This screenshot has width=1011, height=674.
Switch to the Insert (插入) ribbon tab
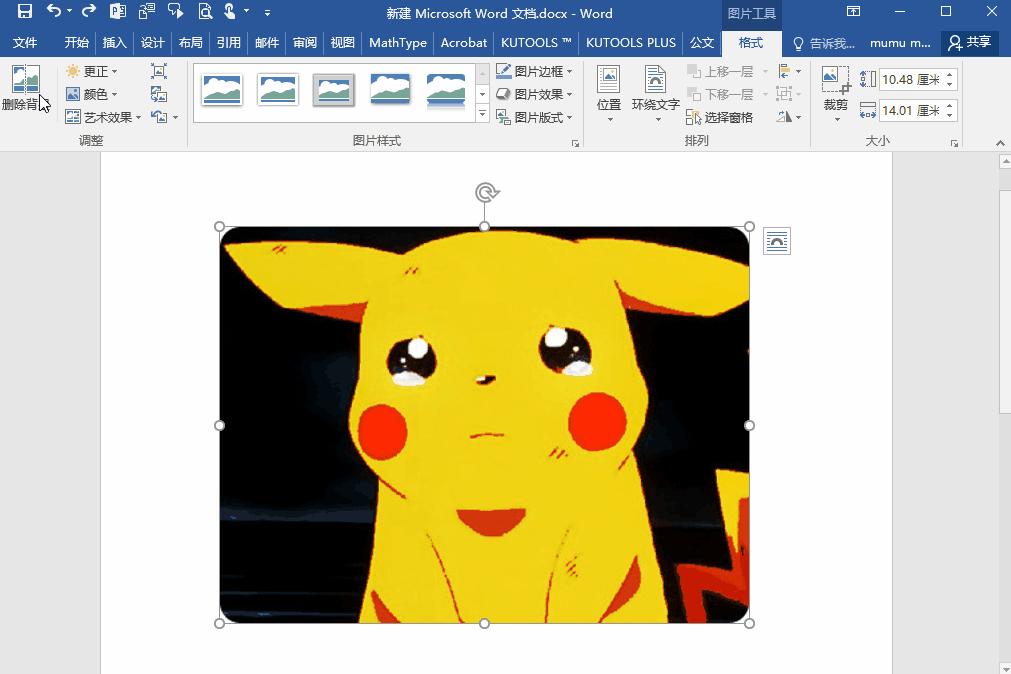(115, 43)
